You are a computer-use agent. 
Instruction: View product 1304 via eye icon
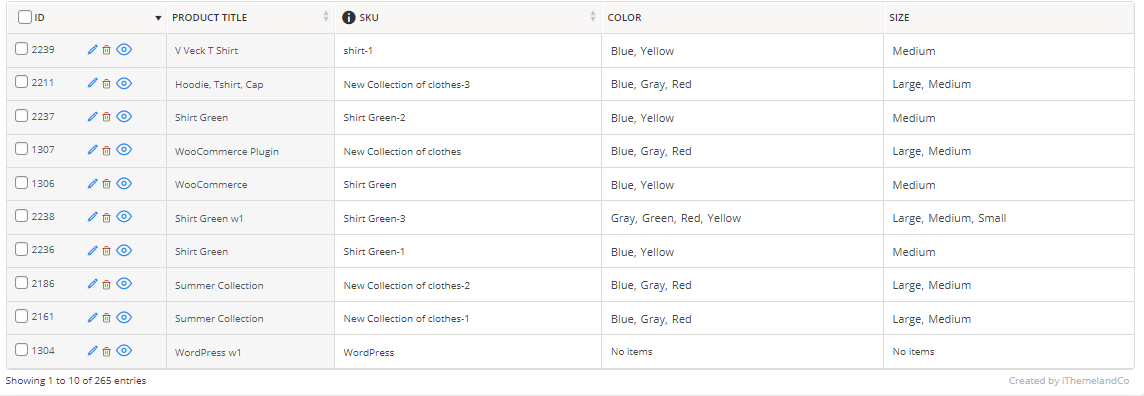pos(124,351)
